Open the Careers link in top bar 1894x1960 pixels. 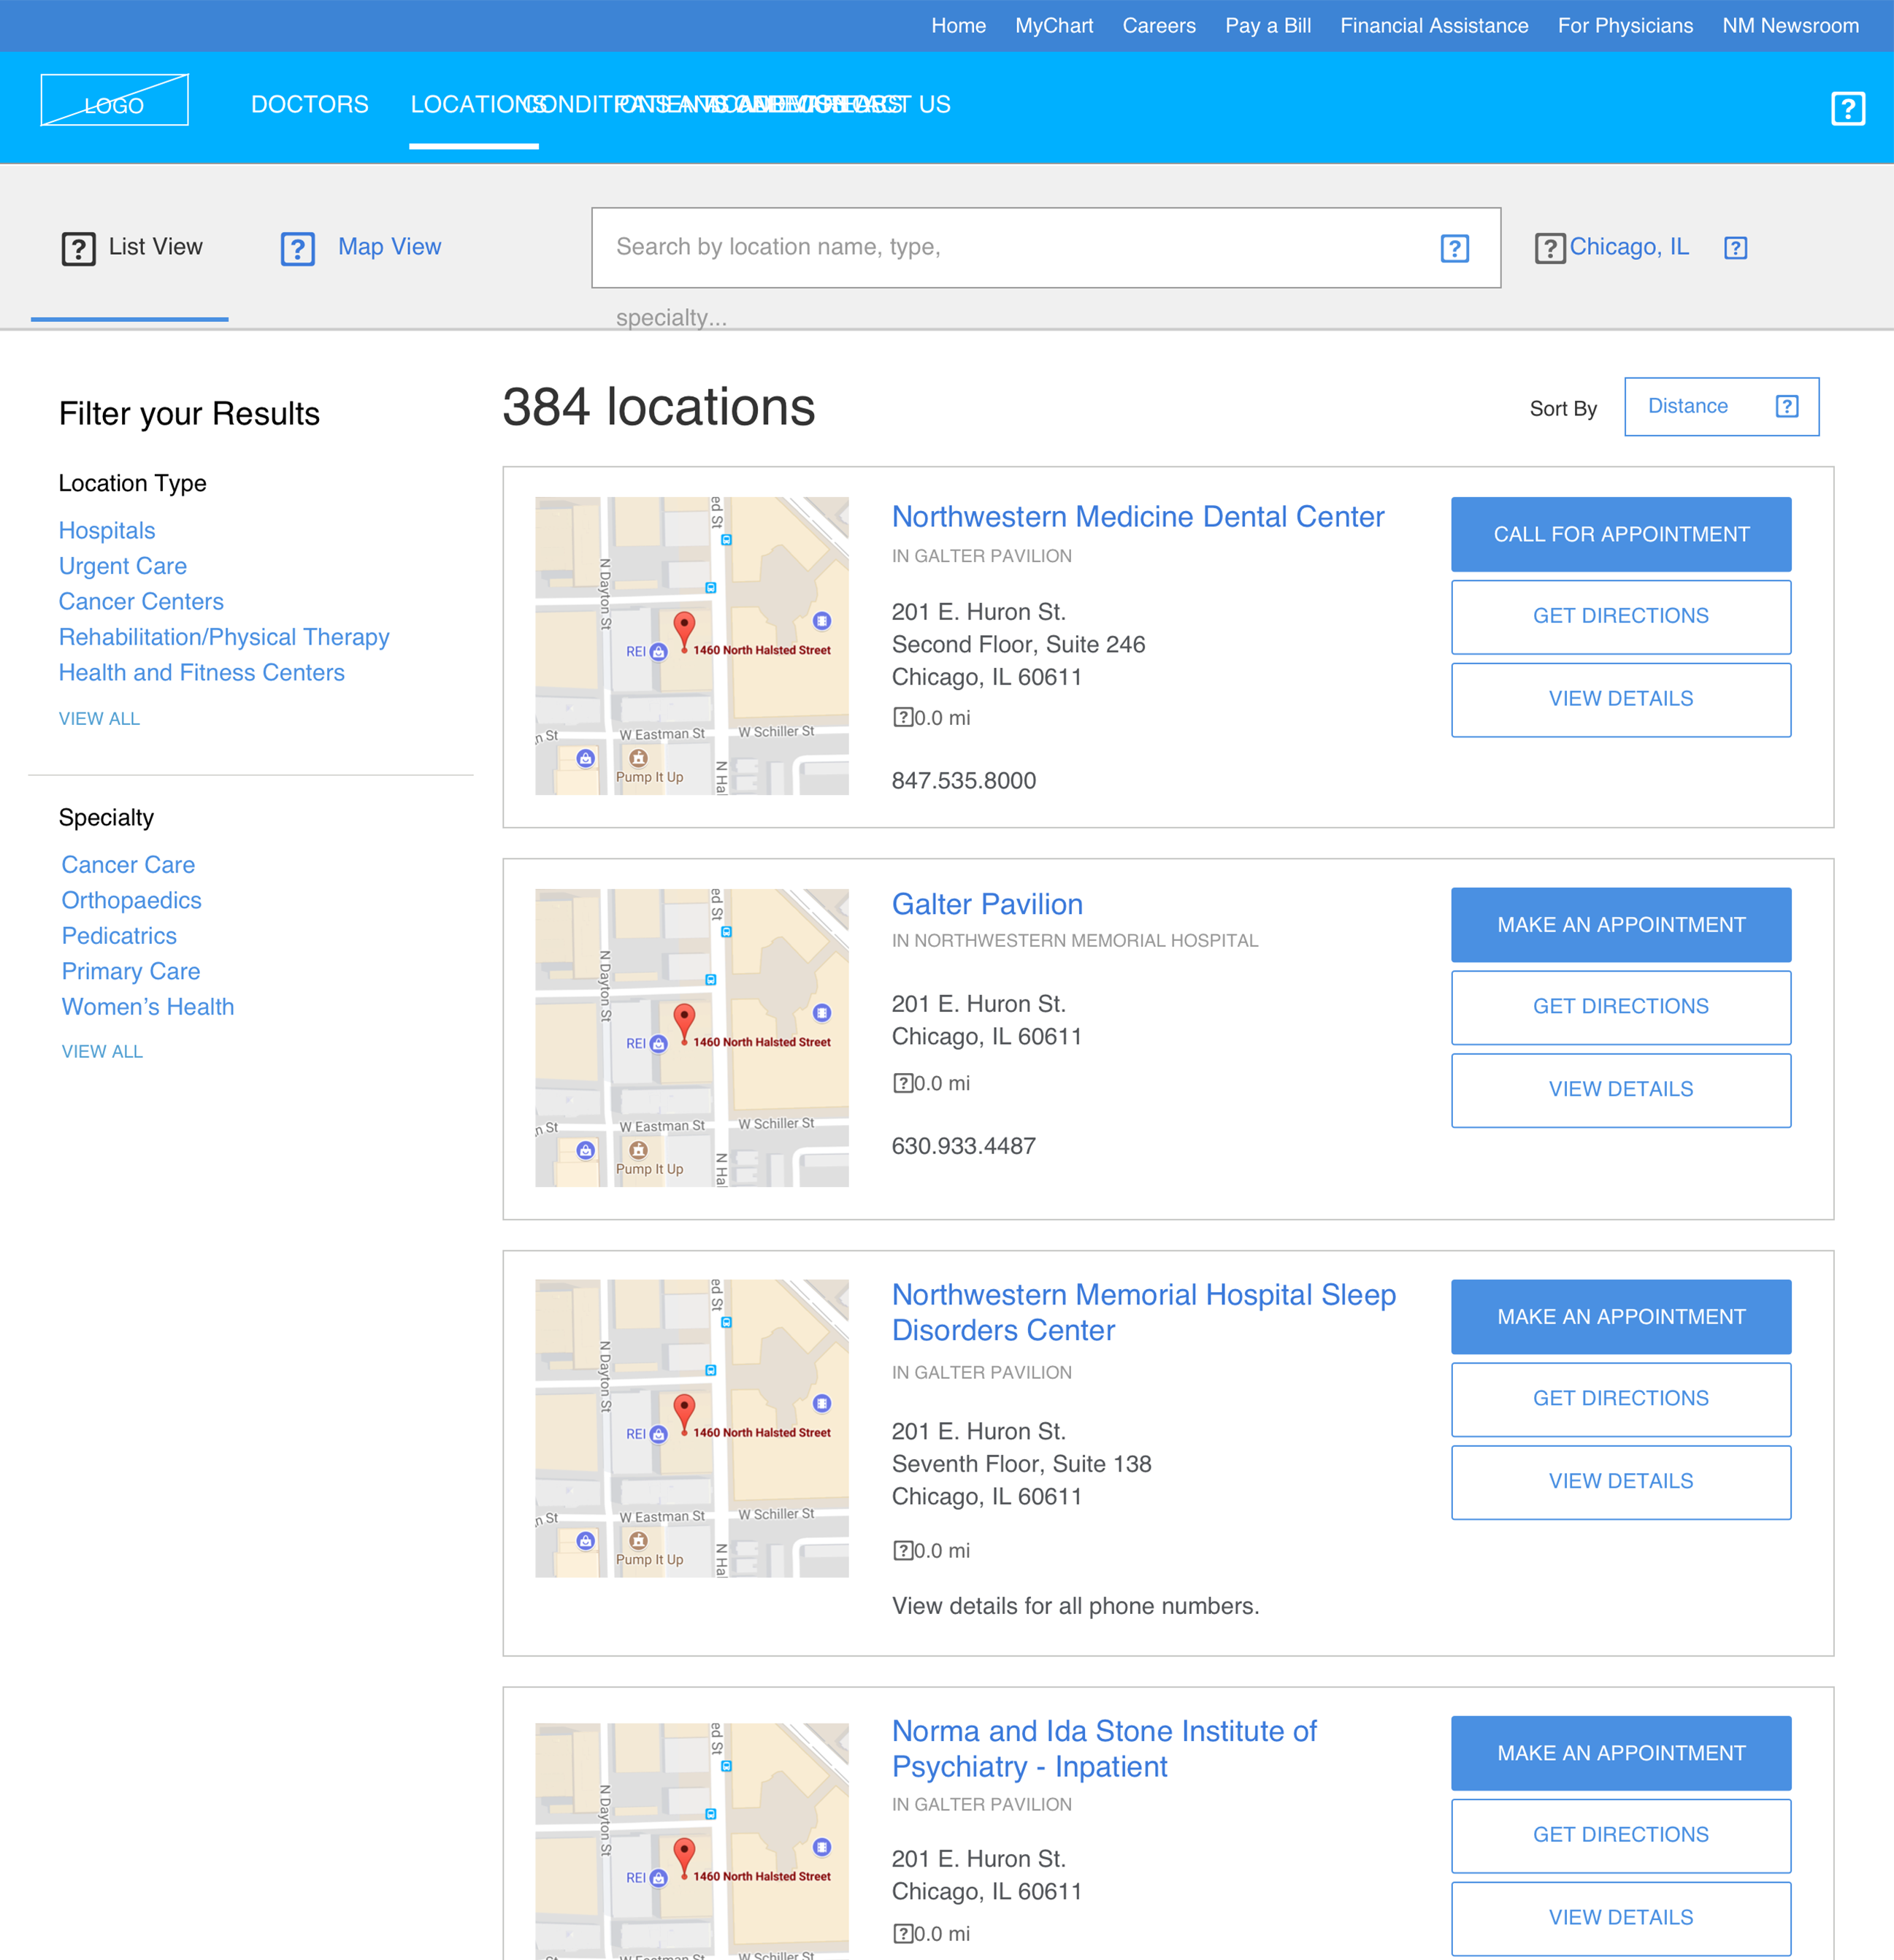point(1159,26)
